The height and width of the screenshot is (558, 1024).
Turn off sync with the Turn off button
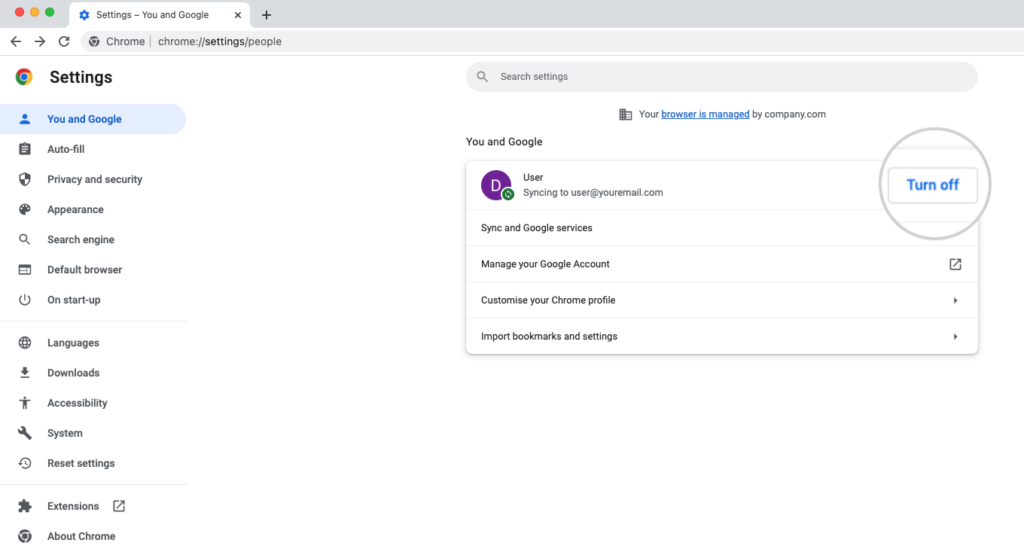[932, 185]
